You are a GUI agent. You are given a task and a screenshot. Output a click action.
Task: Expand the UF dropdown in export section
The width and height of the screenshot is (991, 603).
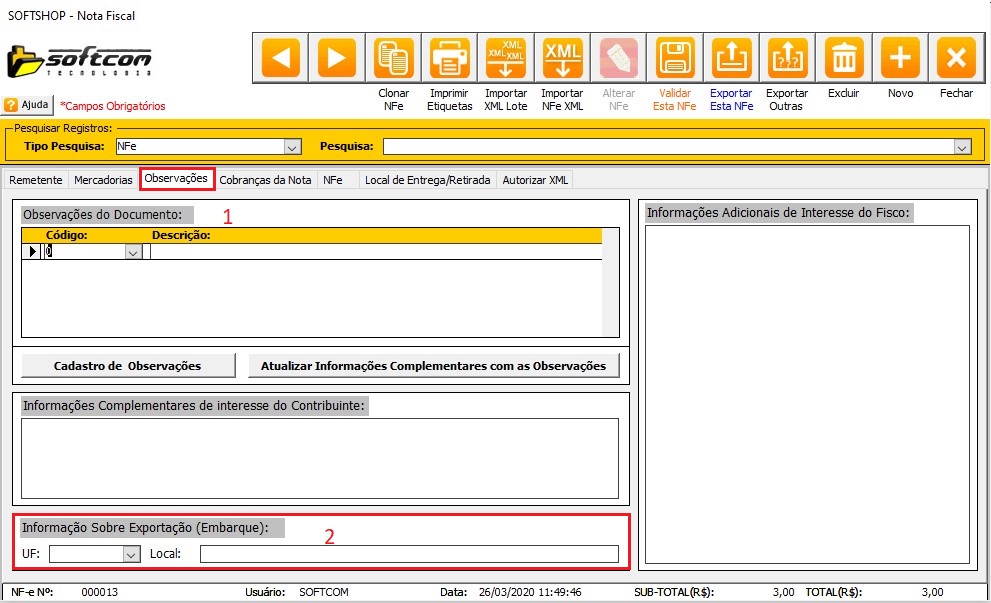[x=131, y=554]
